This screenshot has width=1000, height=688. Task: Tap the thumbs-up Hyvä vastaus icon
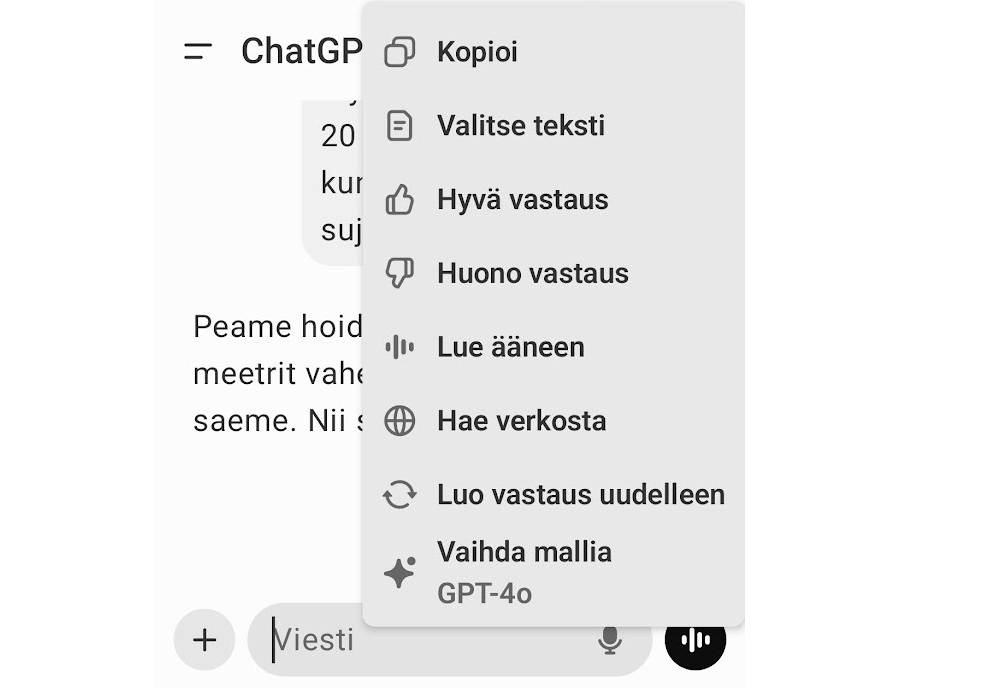(400, 200)
